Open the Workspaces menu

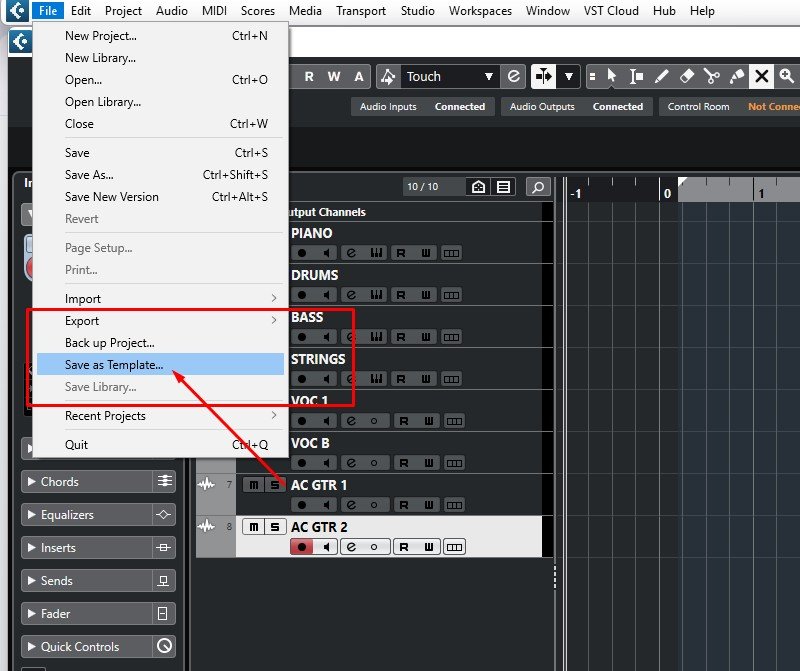pyautogui.click(x=480, y=11)
